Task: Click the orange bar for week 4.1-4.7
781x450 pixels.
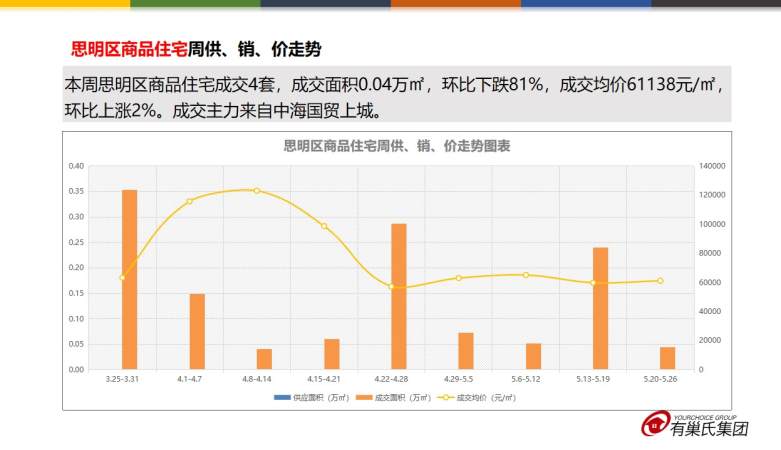Action: (x=197, y=331)
